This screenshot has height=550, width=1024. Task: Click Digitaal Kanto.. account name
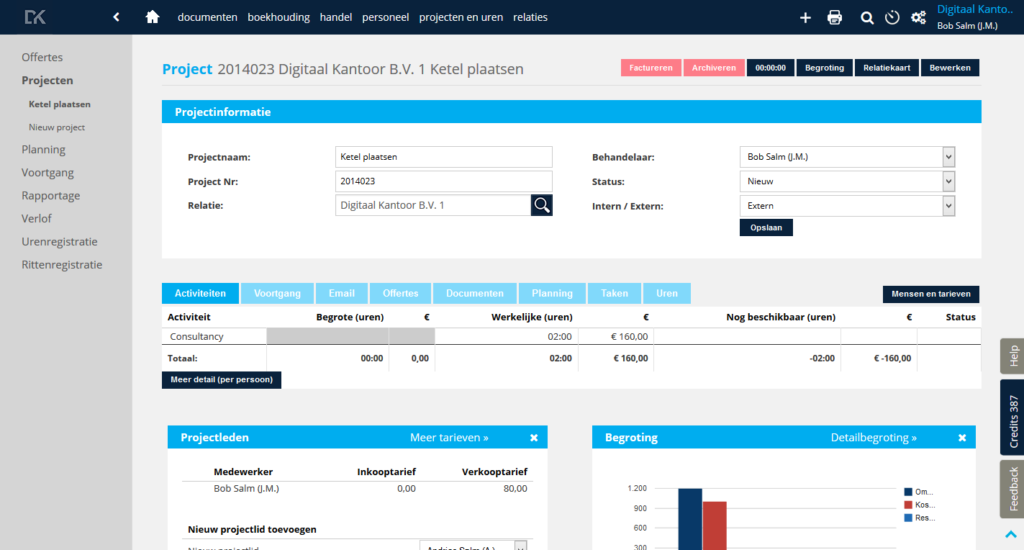point(974,9)
